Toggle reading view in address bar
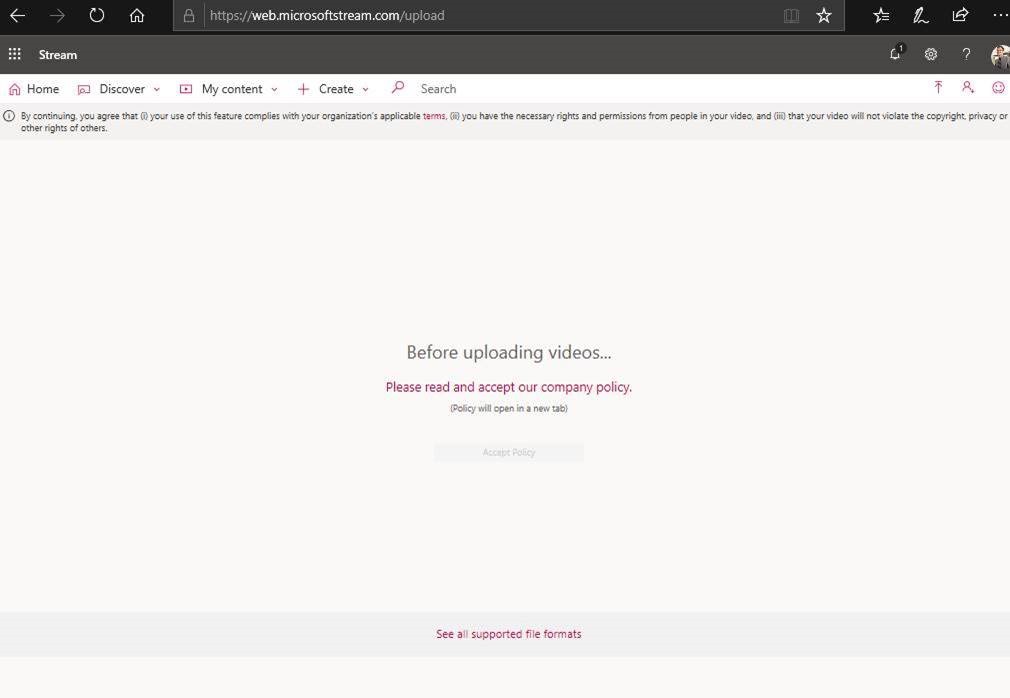1010x698 pixels. [791, 16]
